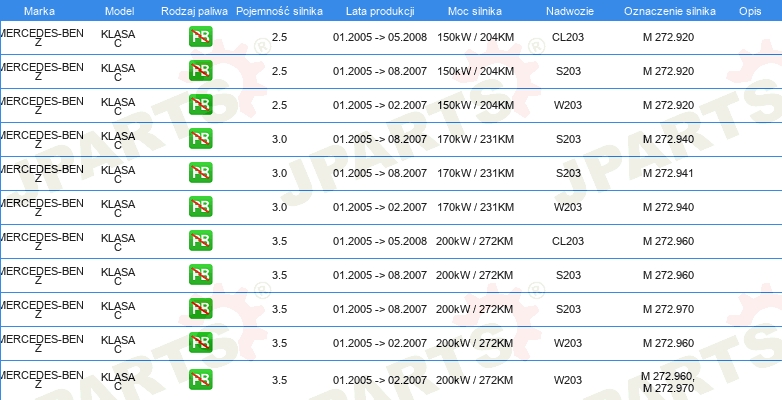Viewport: 782px width, 400px height.
Task: Select the Rodzaj paliwa column header
Action: point(195,11)
